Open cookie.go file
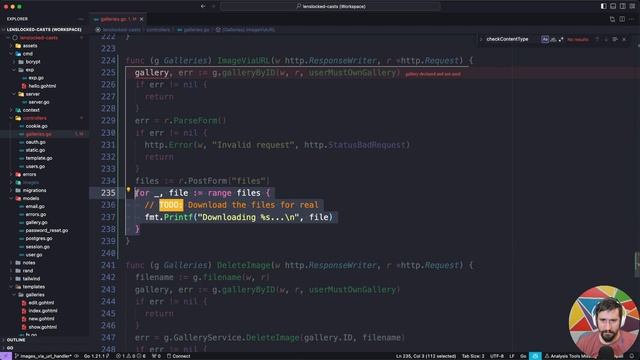 click(x=37, y=126)
